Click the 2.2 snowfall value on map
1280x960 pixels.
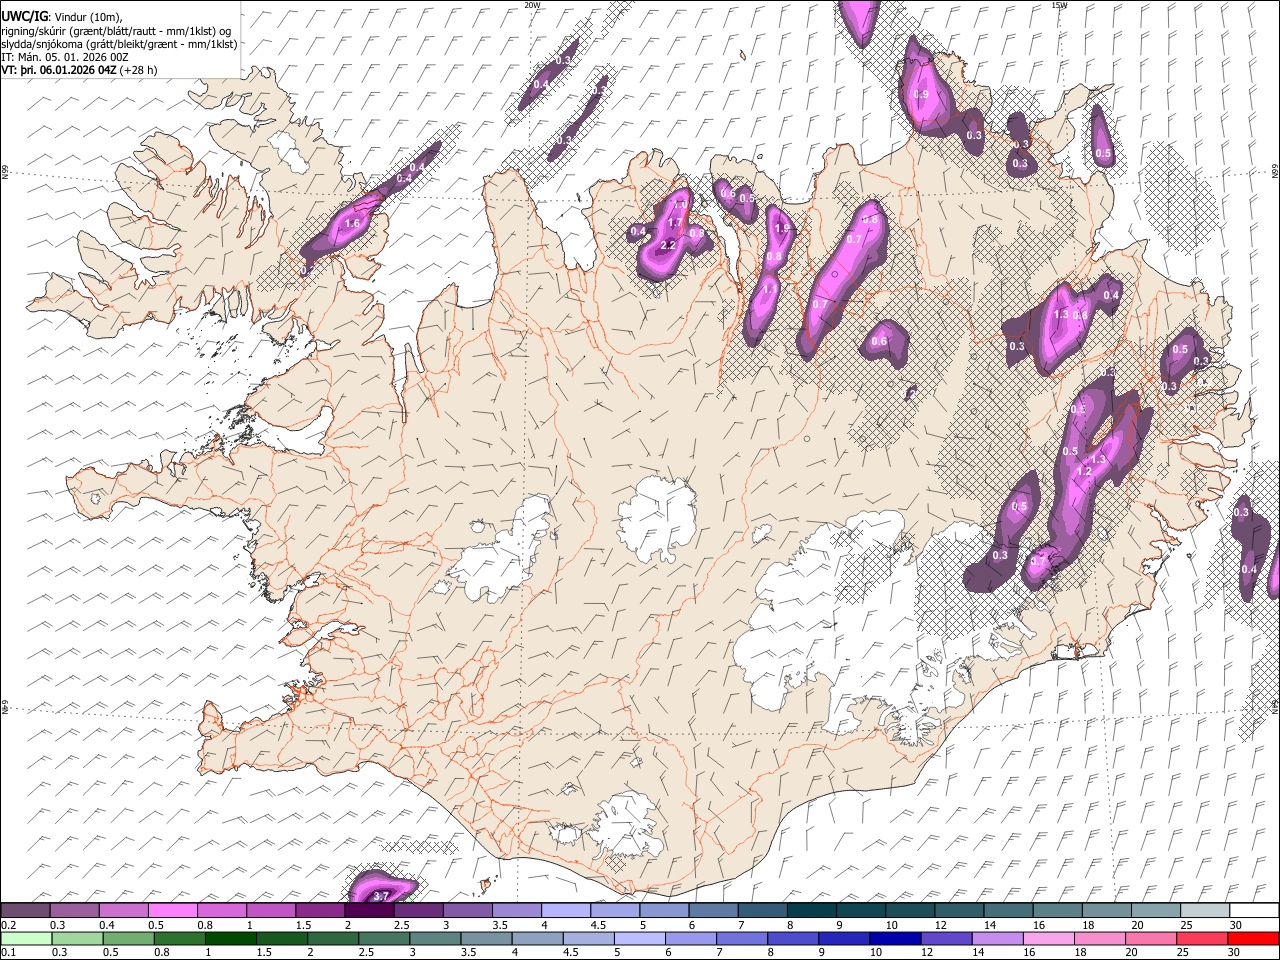click(669, 245)
